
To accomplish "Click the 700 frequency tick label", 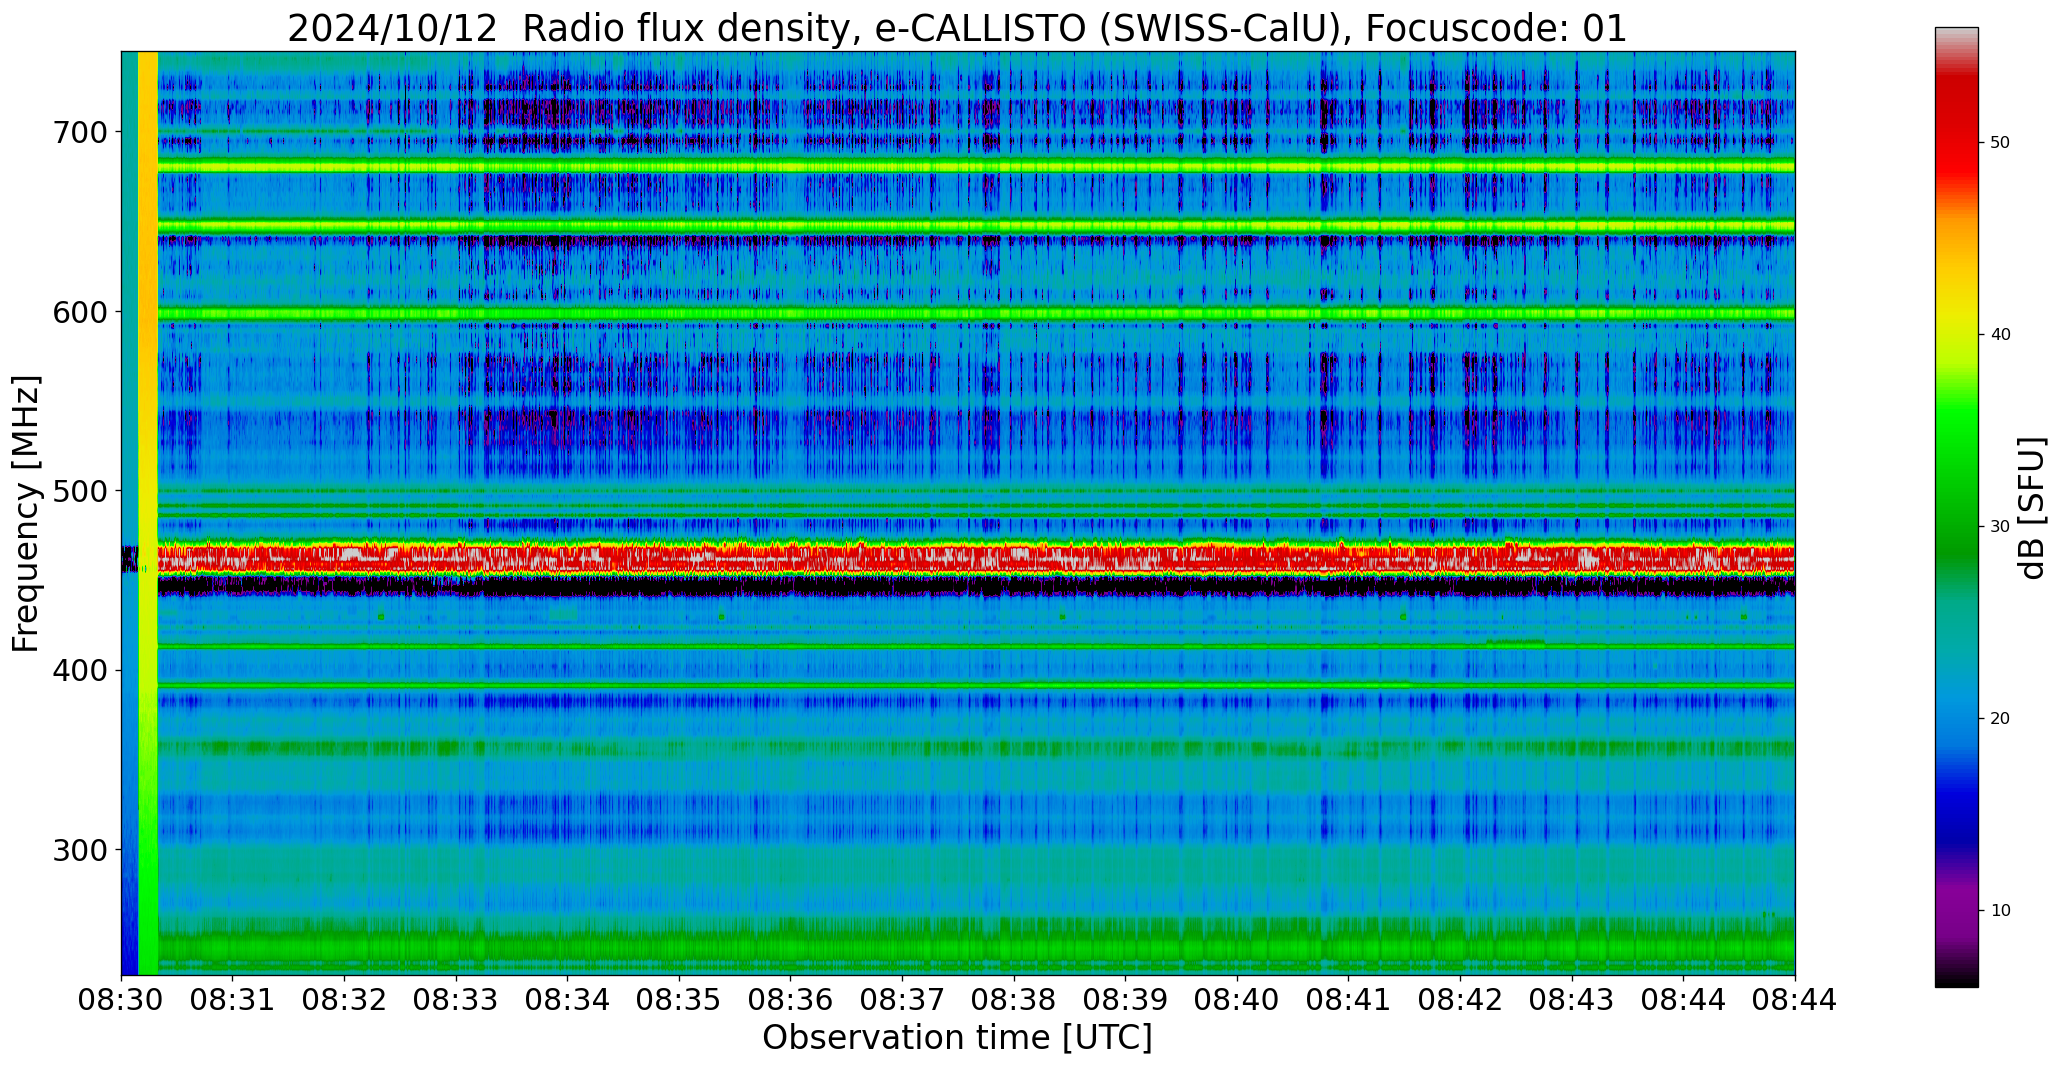I will pyautogui.click(x=81, y=132).
